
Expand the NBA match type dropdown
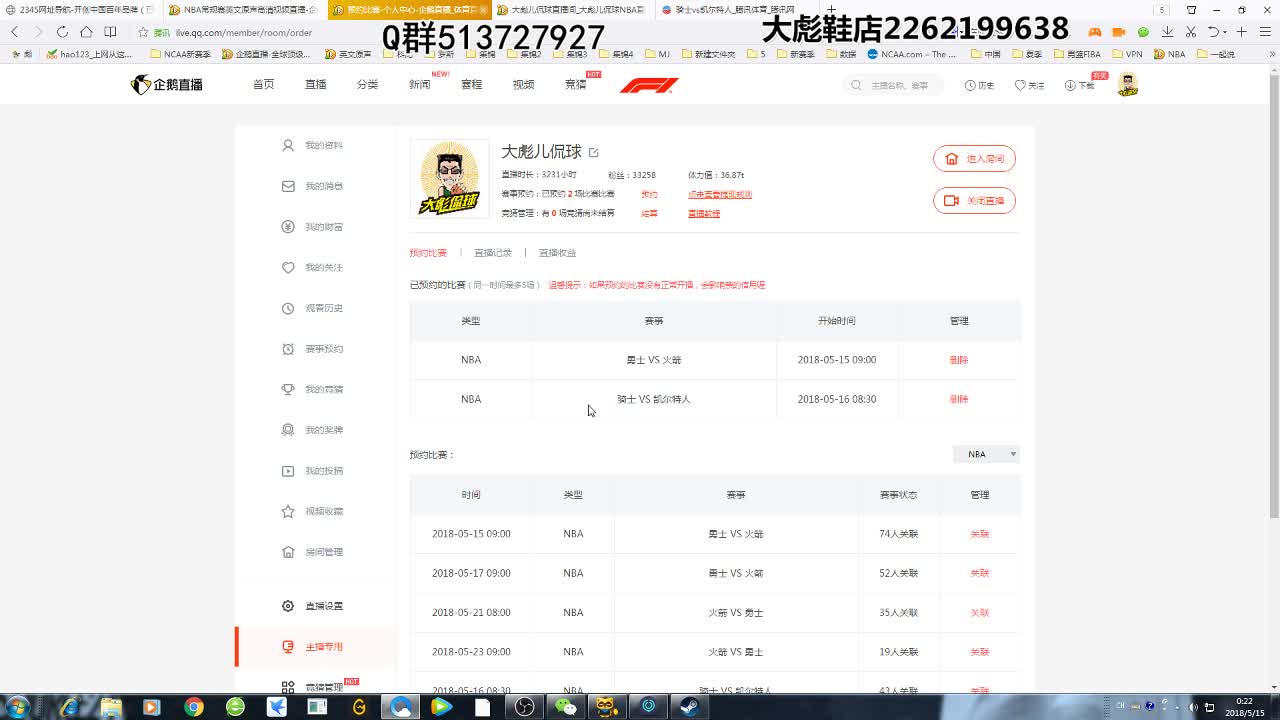coord(986,454)
